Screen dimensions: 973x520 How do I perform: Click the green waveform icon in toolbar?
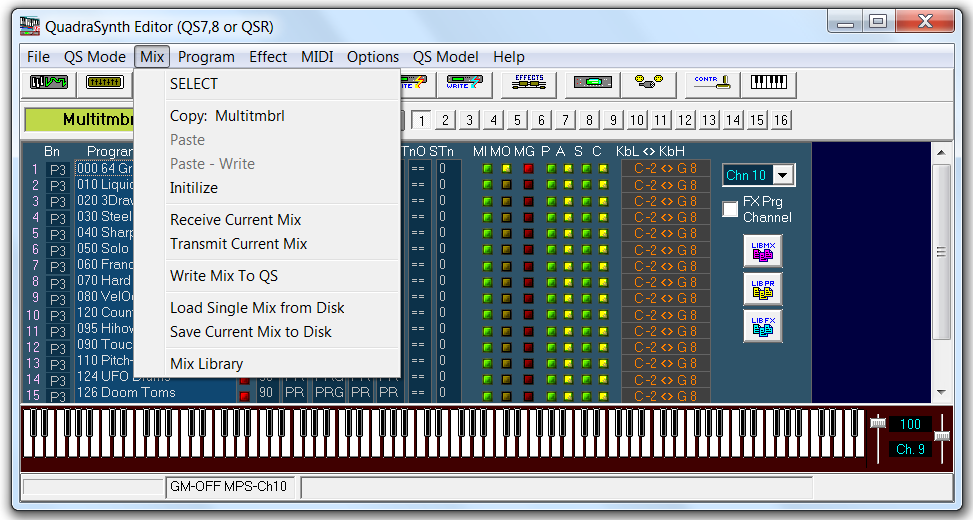click(48, 84)
